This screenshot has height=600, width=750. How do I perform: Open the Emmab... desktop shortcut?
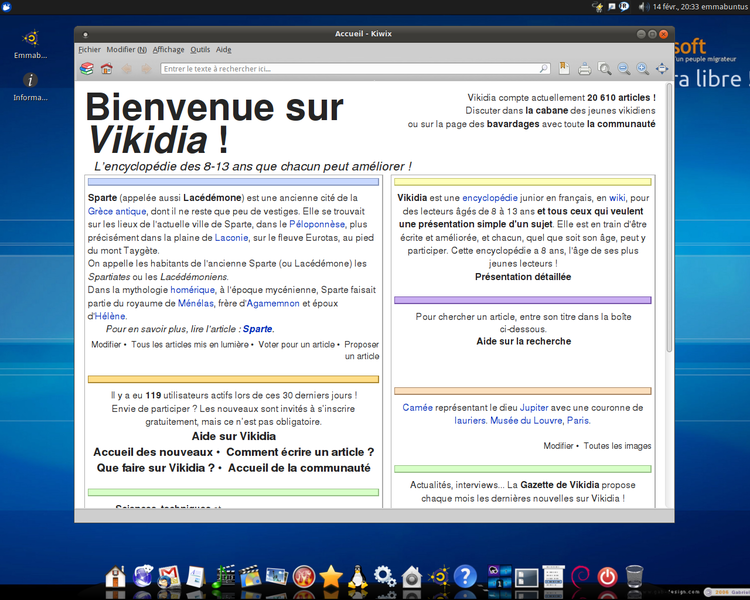(31, 45)
